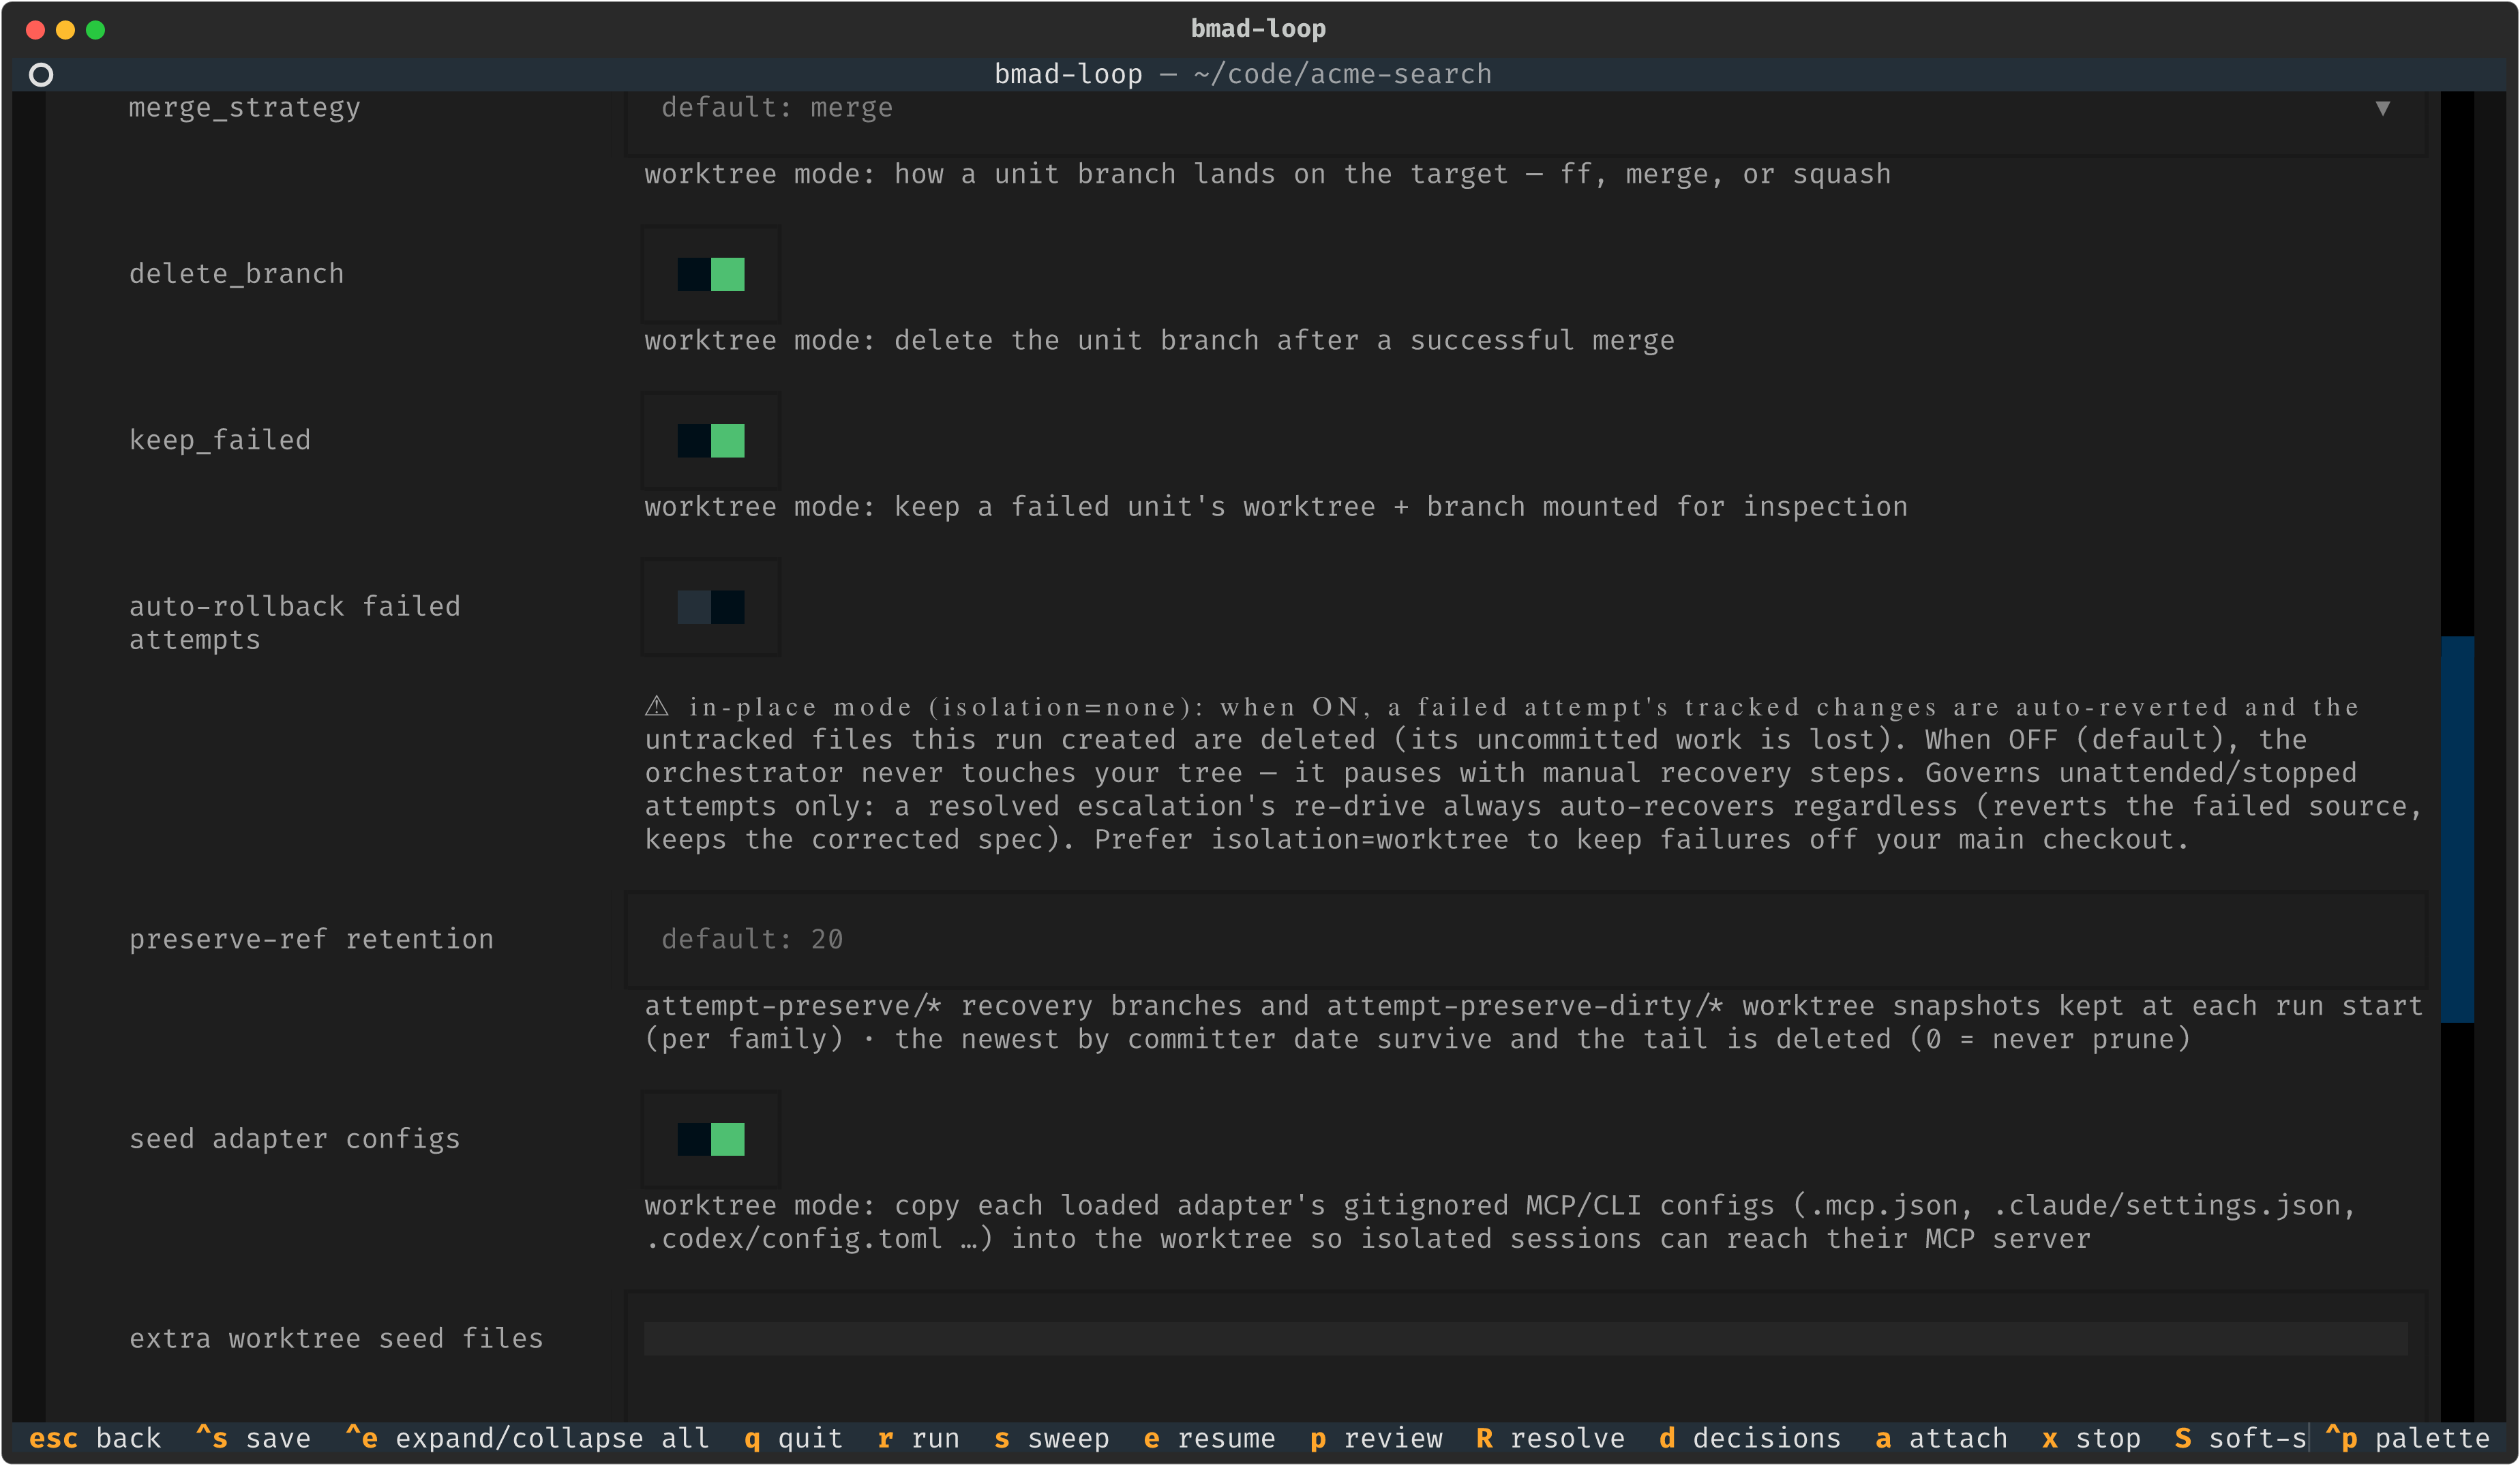The height and width of the screenshot is (1466, 2520).
Task: Click the keep_failed label
Action: (220, 440)
